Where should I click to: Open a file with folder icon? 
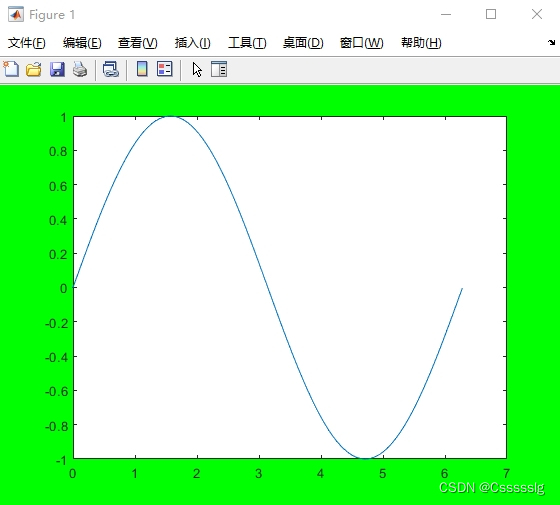pyautogui.click(x=34, y=69)
